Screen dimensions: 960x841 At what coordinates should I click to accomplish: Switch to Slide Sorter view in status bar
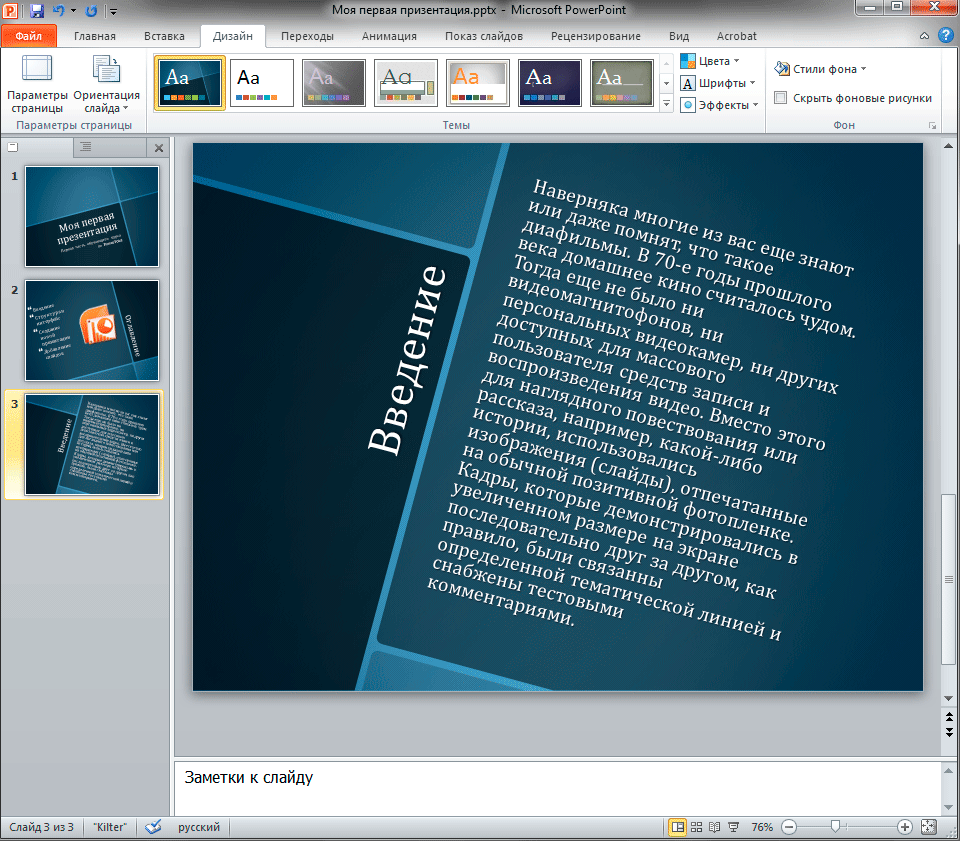point(696,827)
